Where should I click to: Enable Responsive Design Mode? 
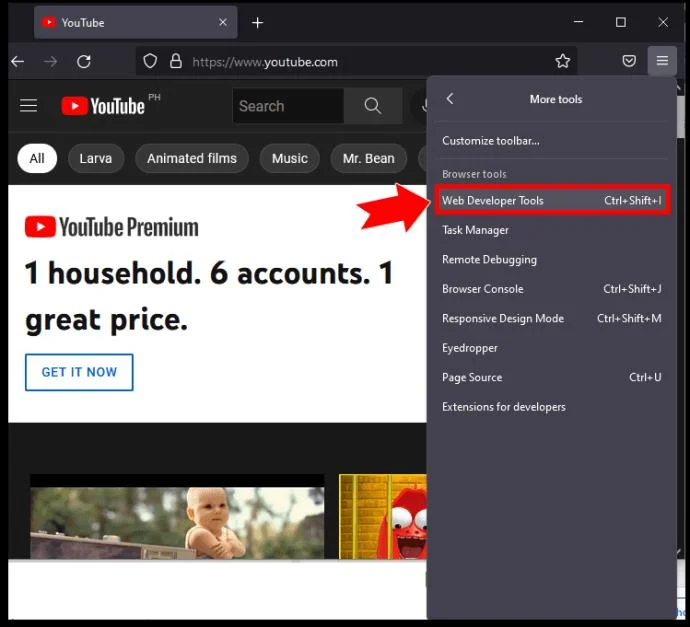tap(551, 318)
